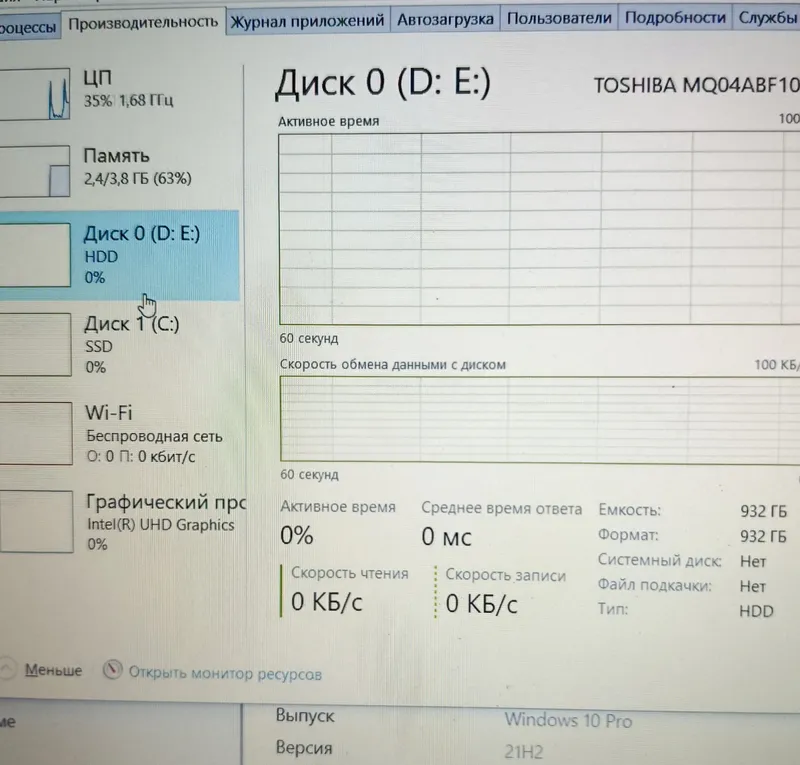Click the Тип HDD value
Viewport: 800px width, 765px height.
757,611
